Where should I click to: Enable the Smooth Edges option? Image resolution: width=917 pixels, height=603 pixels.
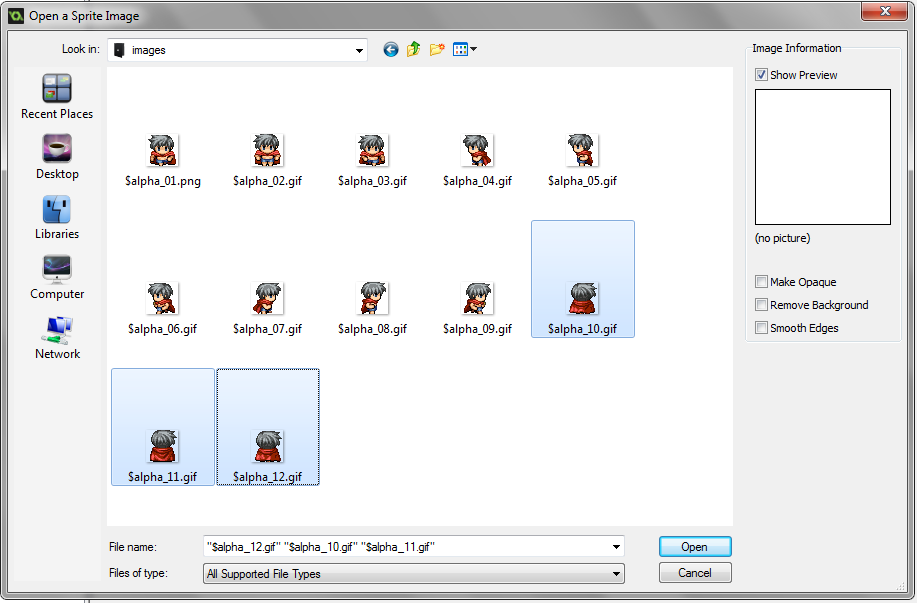click(x=761, y=327)
